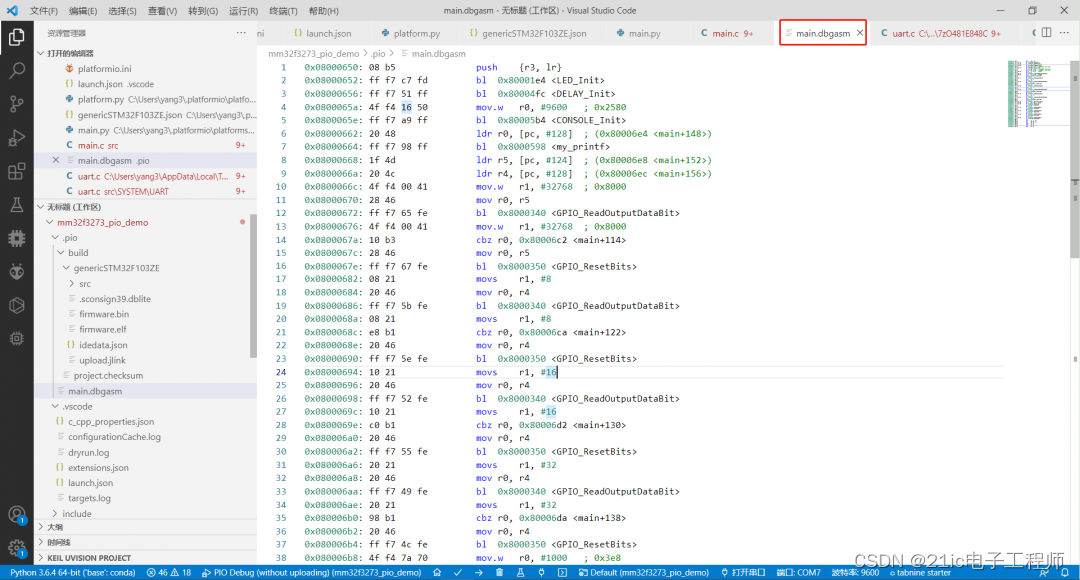The height and width of the screenshot is (580, 1080).
Task: Click the PlatformIO Clean trash icon in status bar
Action: [499, 572]
